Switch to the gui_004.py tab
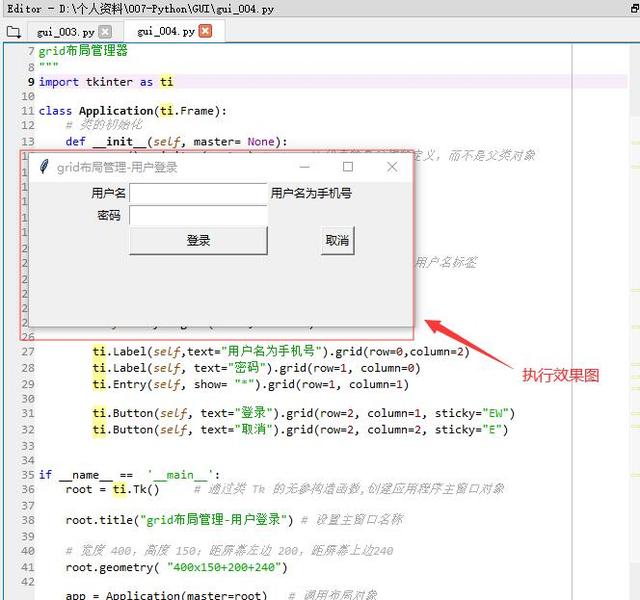 tap(166, 32)
